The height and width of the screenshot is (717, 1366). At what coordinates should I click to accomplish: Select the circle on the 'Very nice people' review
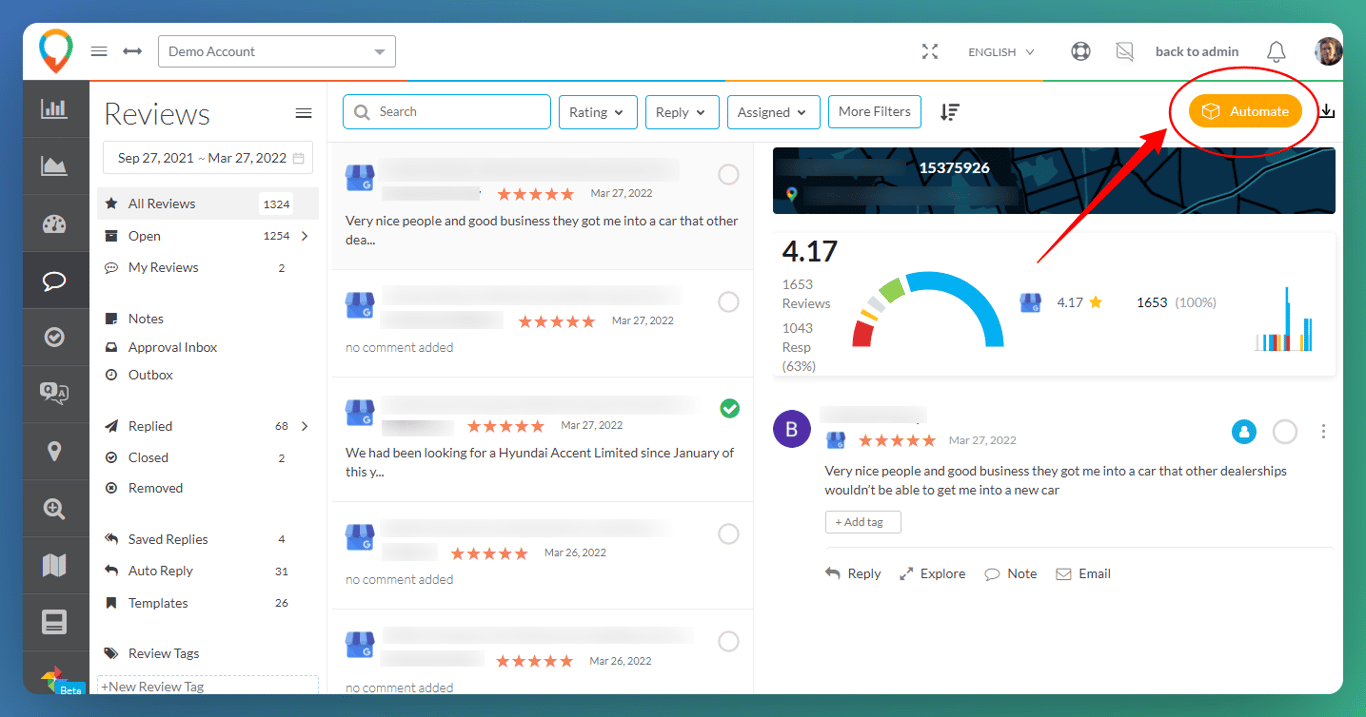point(729,175)
